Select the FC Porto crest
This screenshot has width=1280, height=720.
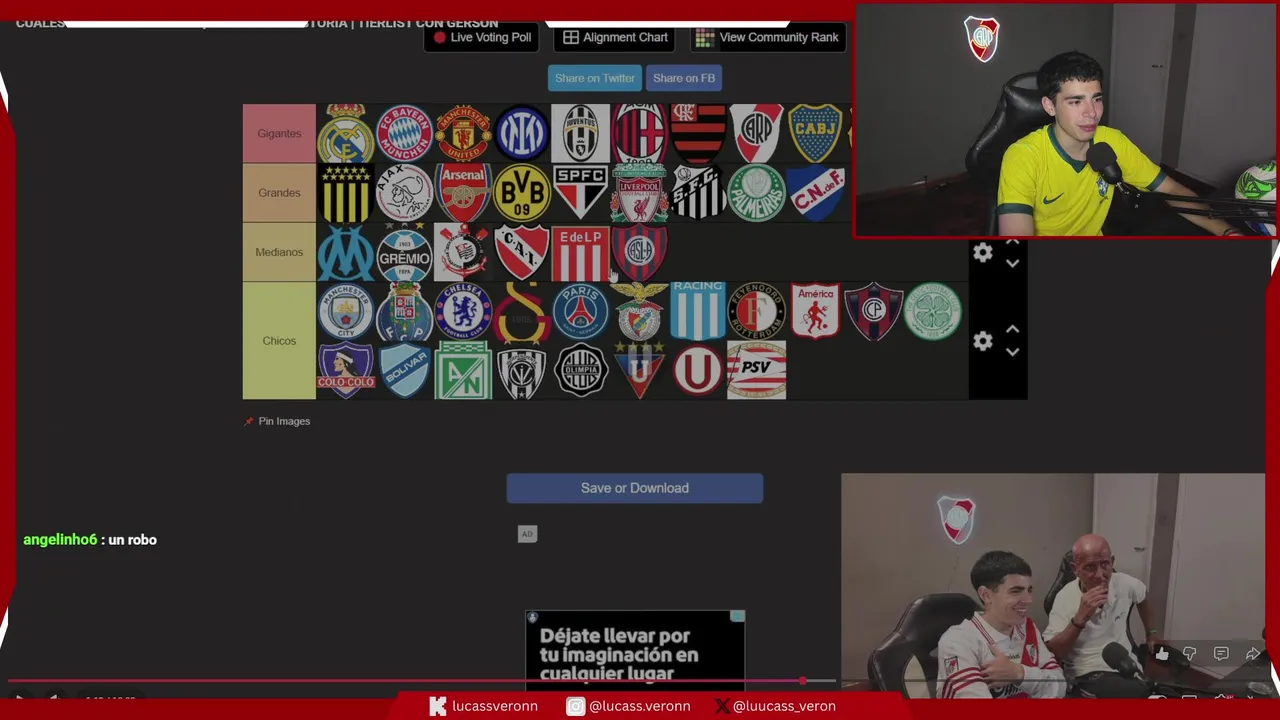click(x=405, y=312)
